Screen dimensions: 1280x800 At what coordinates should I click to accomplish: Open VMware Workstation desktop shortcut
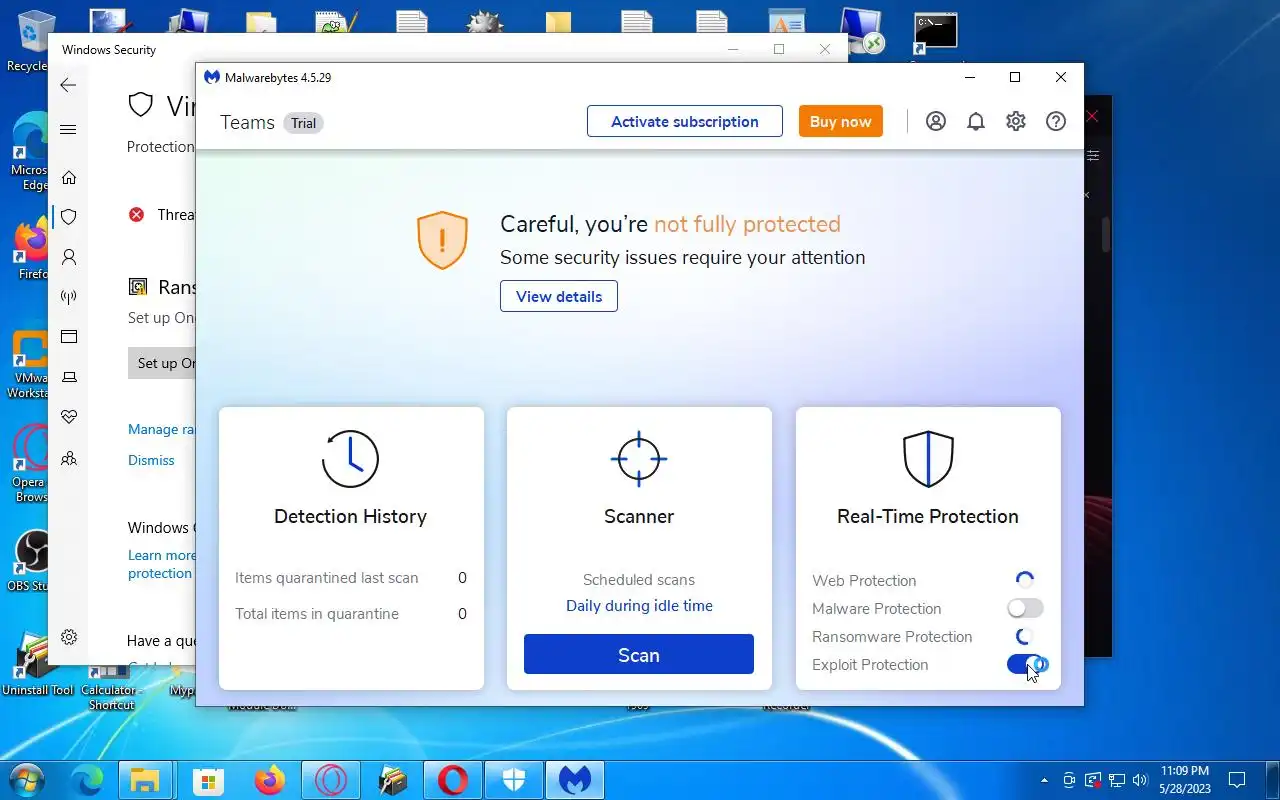[30, 365]
